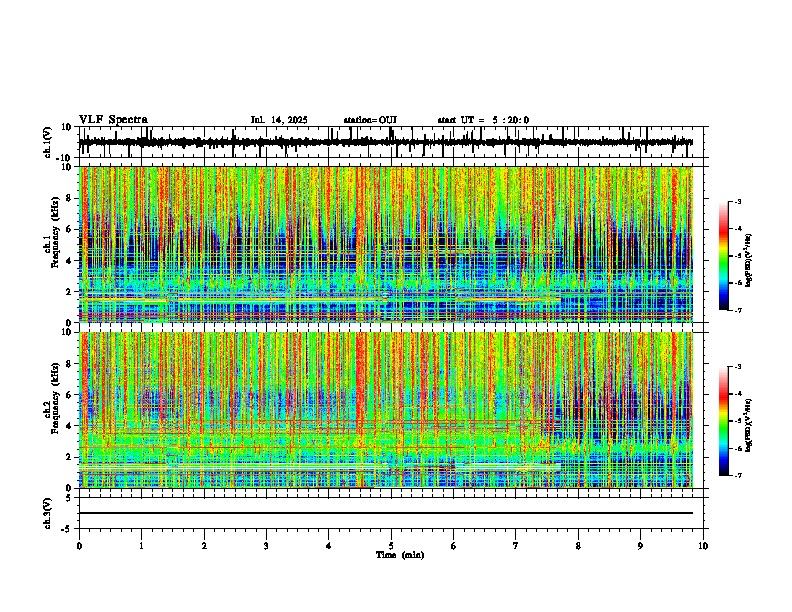Click the '8' kHz tick of ch.1 frequency axis
Screen dimensions: 792x612
(x=70, y=198)
